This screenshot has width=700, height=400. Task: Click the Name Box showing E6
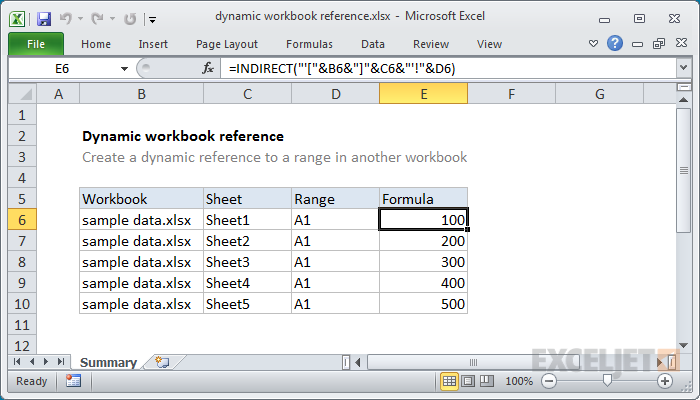62,68
